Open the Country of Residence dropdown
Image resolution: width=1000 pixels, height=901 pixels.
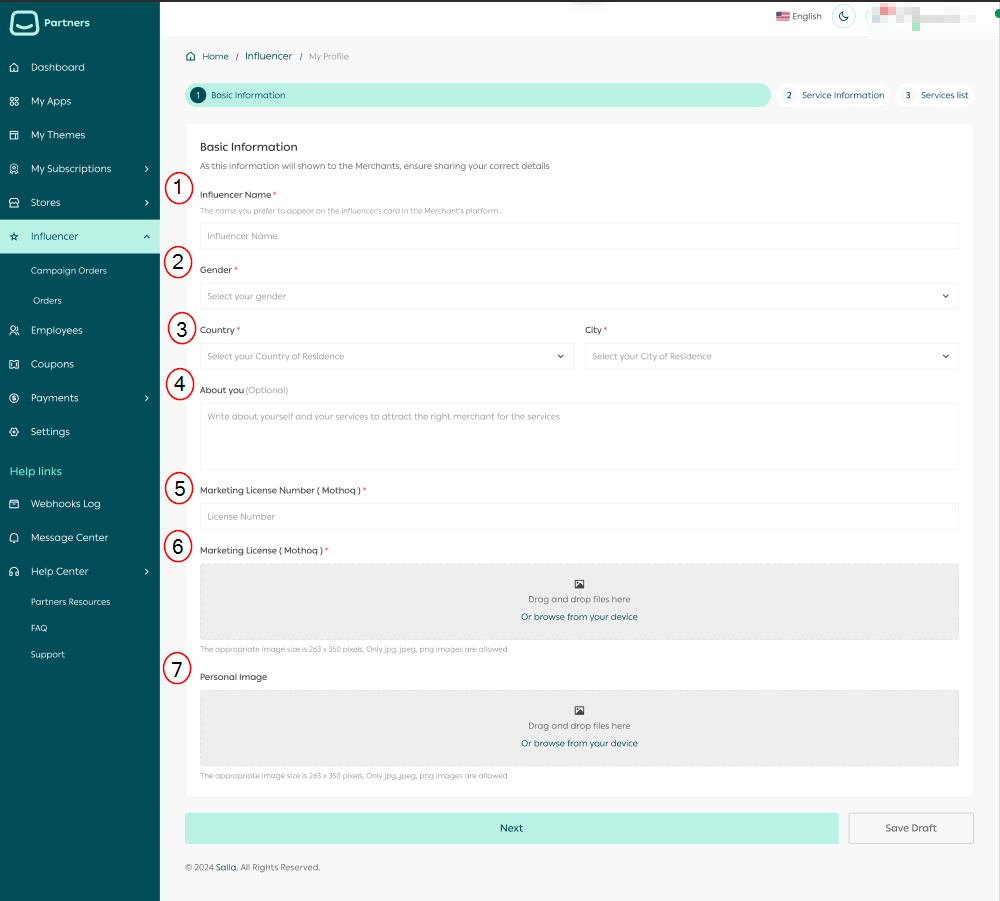386,356
